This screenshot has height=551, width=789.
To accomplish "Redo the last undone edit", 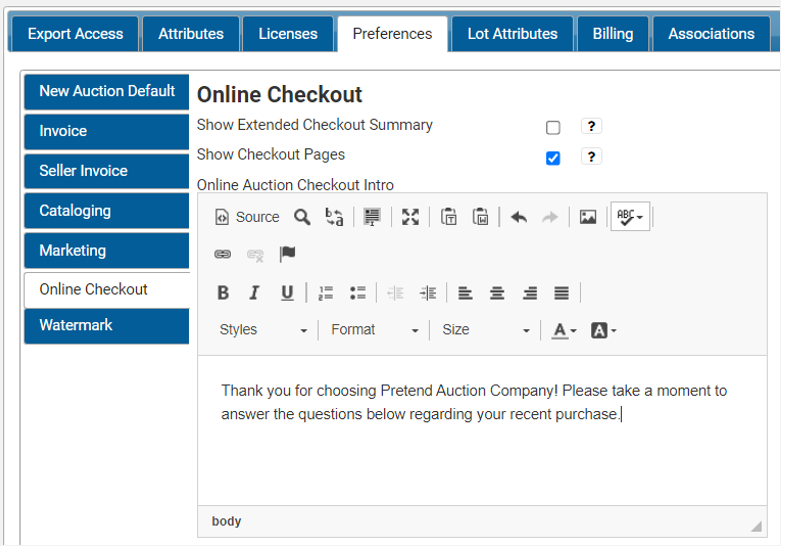I will coord(550,217).
